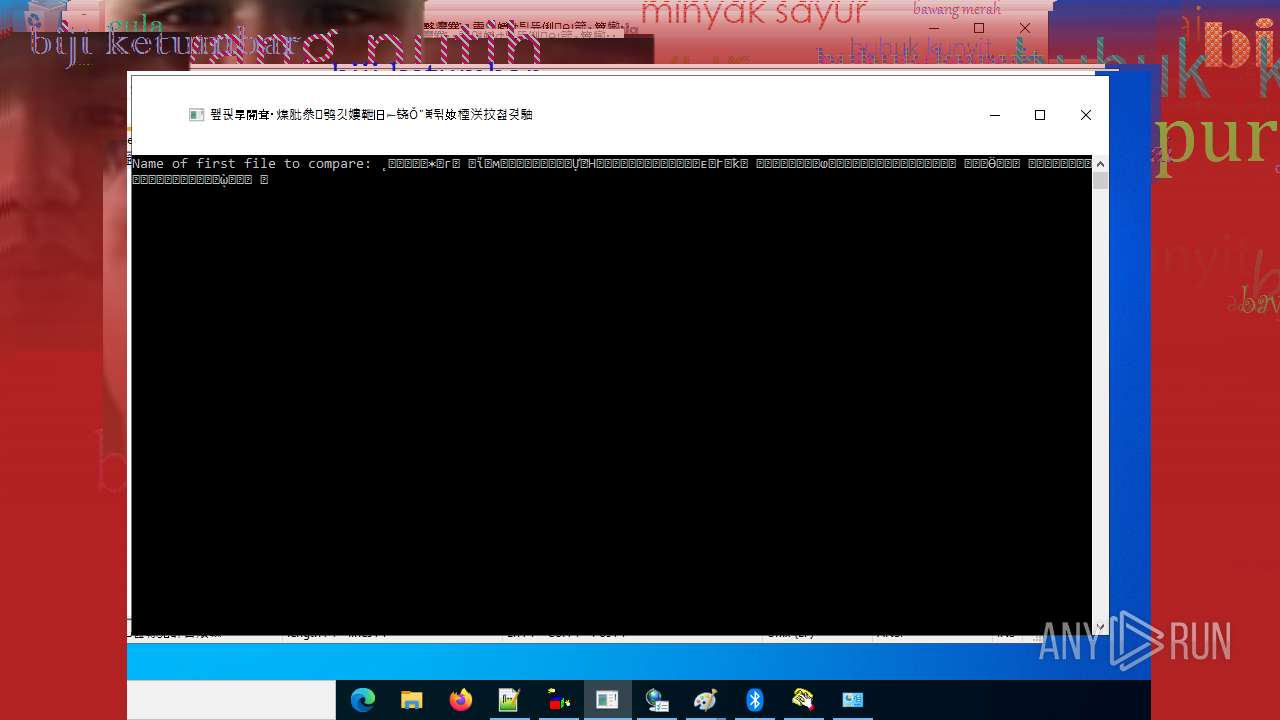Open the last blue window taskbar icon

(x=852, y=700)
